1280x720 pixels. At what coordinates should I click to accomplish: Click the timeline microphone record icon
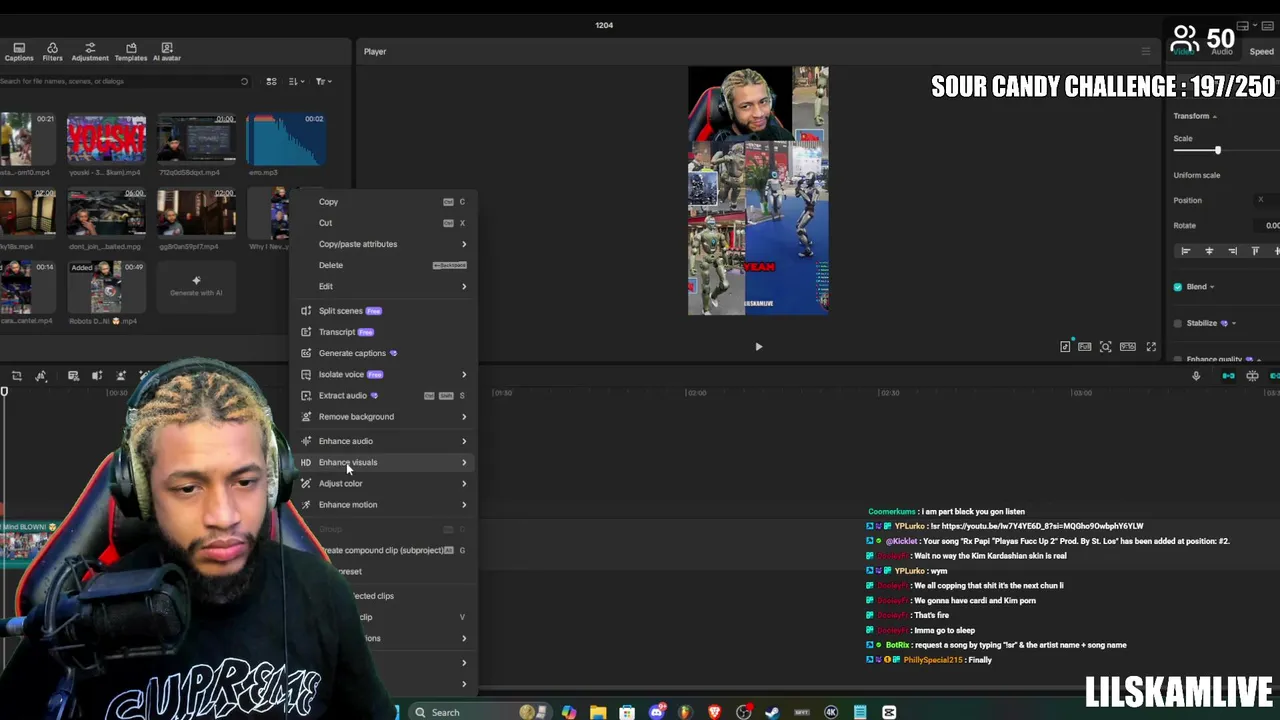click(x=1196, y=376)
